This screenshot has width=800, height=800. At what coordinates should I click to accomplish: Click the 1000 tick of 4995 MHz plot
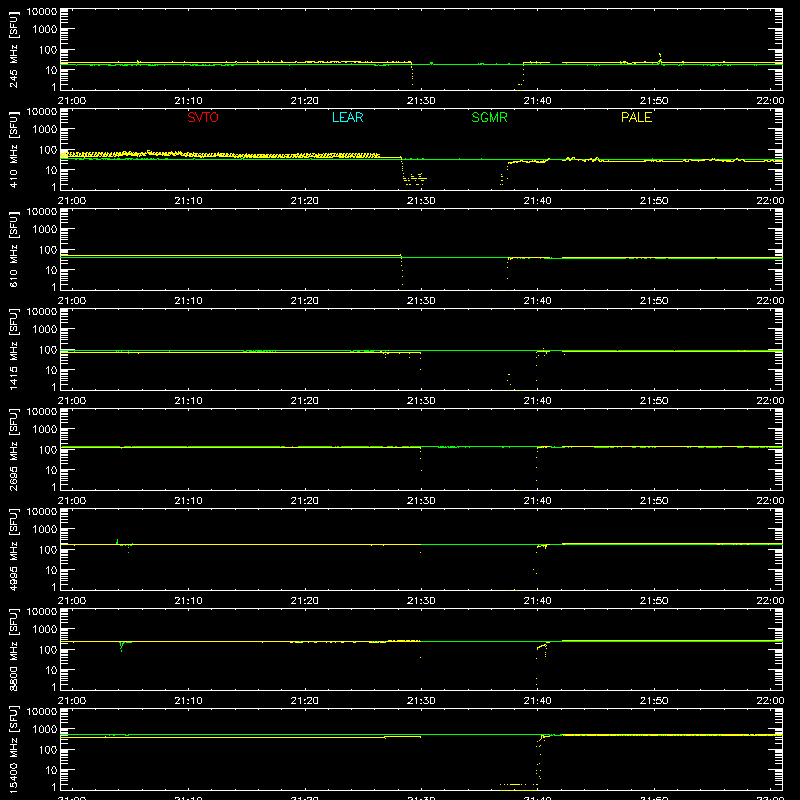click(x=45, y=529)
